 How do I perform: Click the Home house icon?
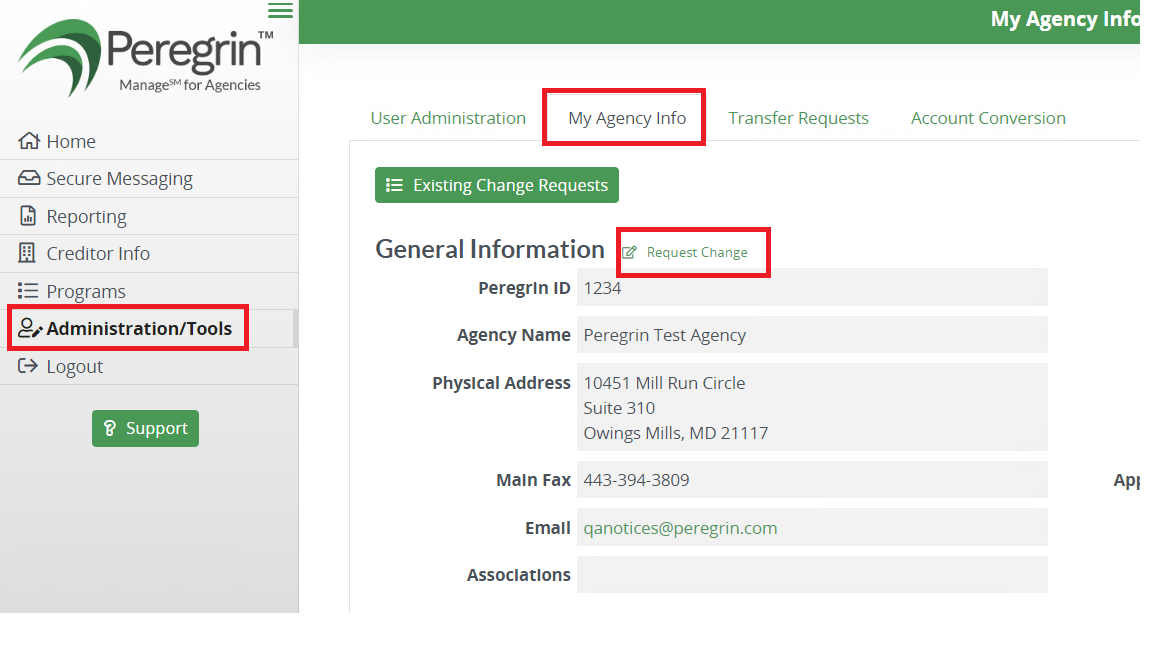click(29, 140)
